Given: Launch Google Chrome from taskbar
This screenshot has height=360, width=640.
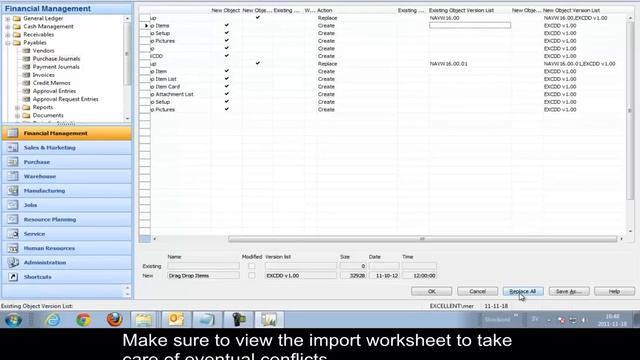Looking at the screenshot, I should (83, 320).
